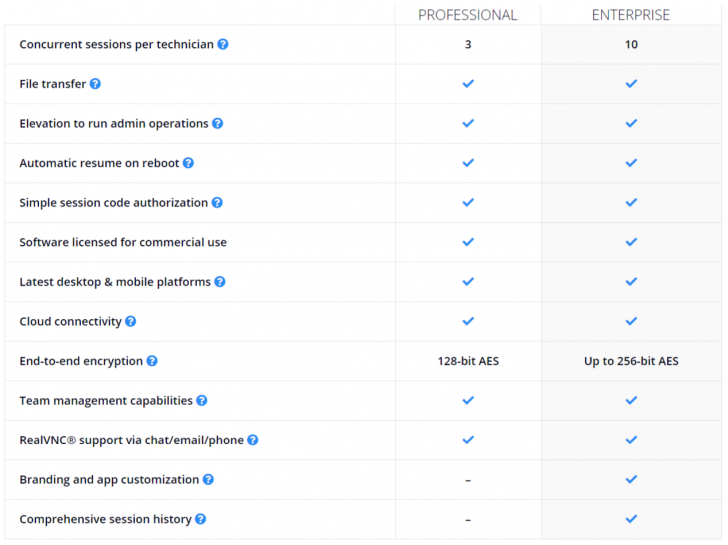This screenshot has width=728, height=545.
Task: Click help icon beside Elevation to run admin operations
Action: pos(218,124)
